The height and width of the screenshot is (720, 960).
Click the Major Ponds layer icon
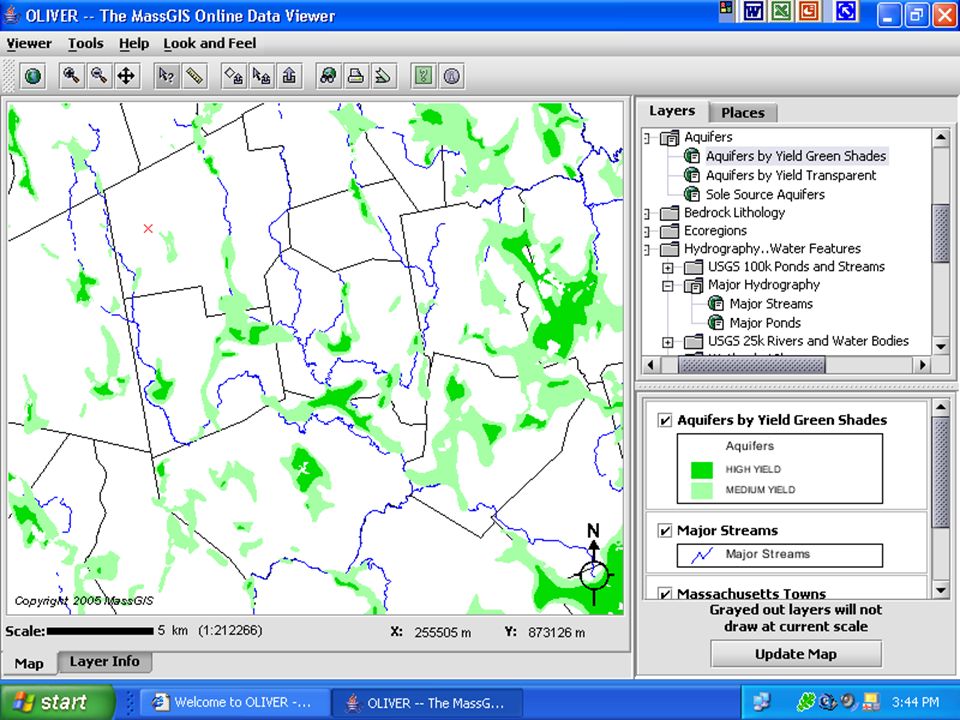point(716,323)
